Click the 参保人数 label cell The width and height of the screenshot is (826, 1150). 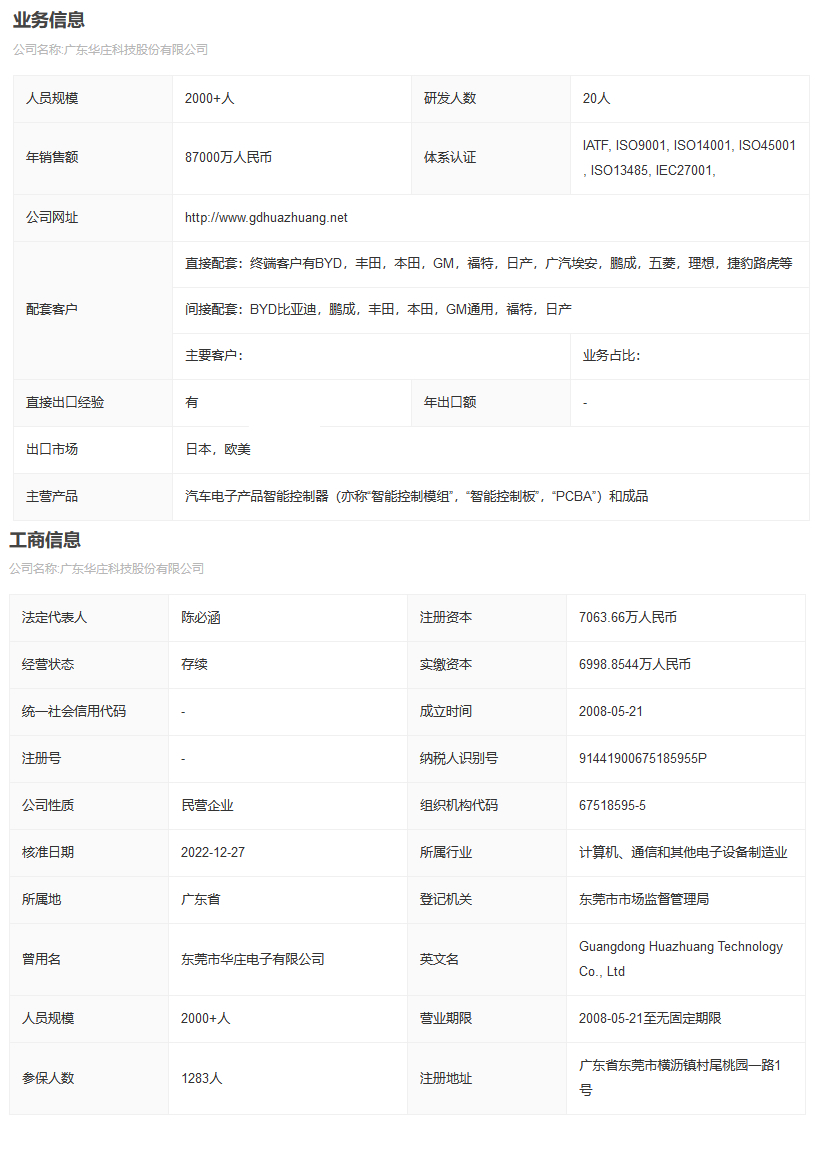click(89, 1079)
